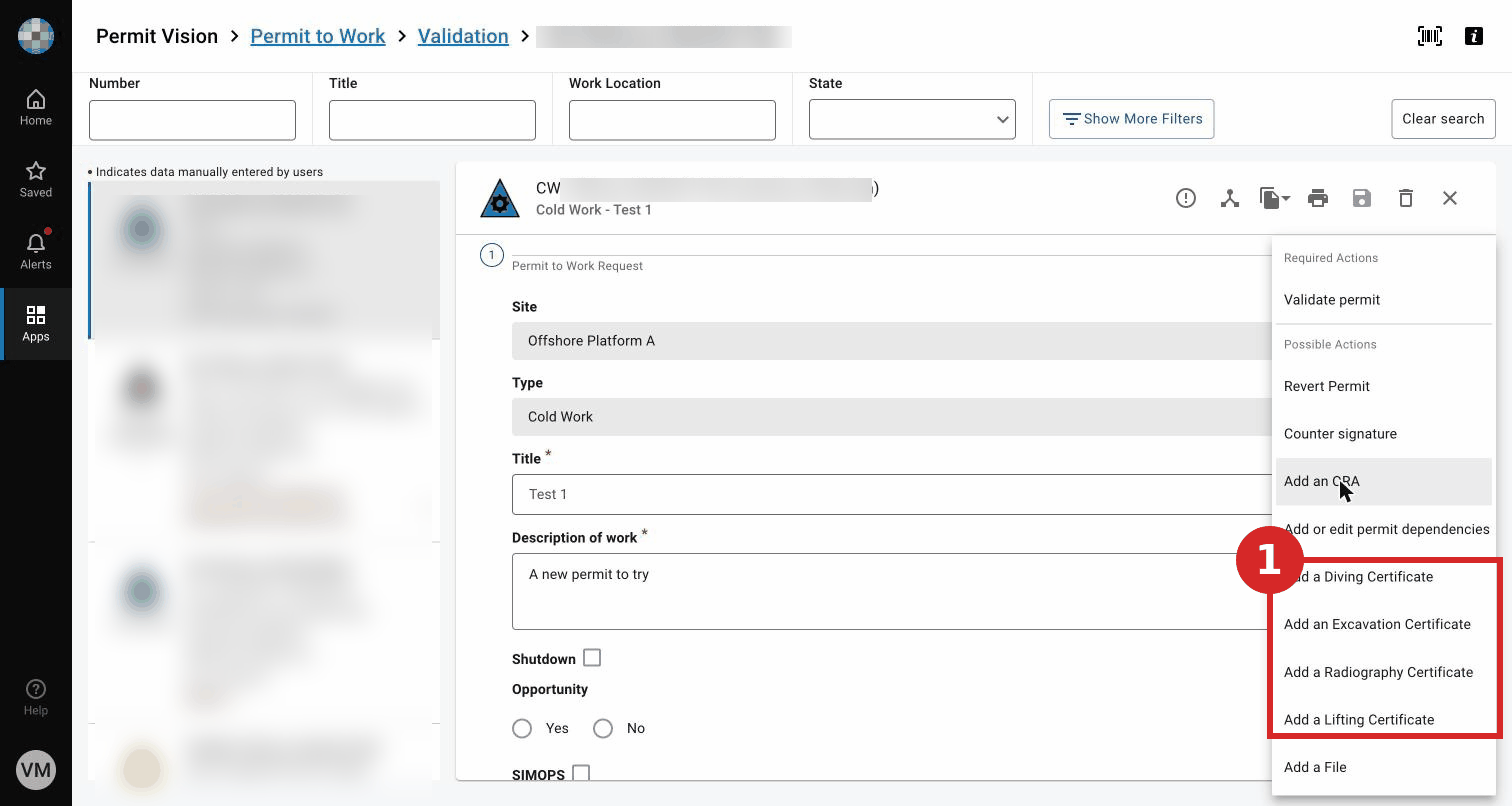Click step 1 circle of Permit Request

[x=492, y=256]
